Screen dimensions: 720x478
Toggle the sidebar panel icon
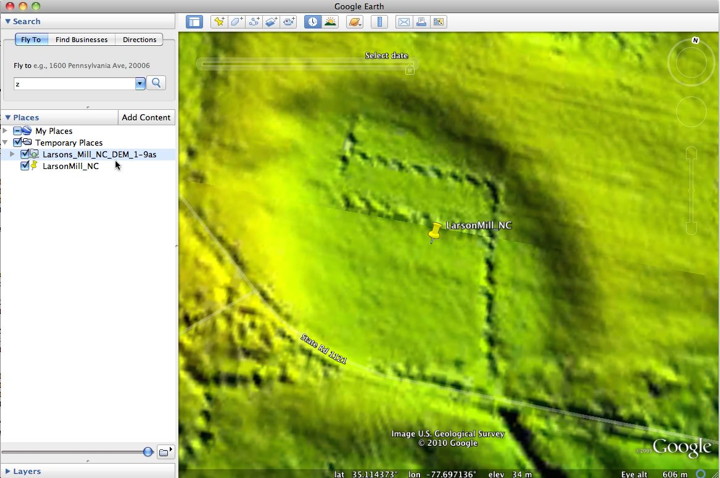(x=194, y=21)
